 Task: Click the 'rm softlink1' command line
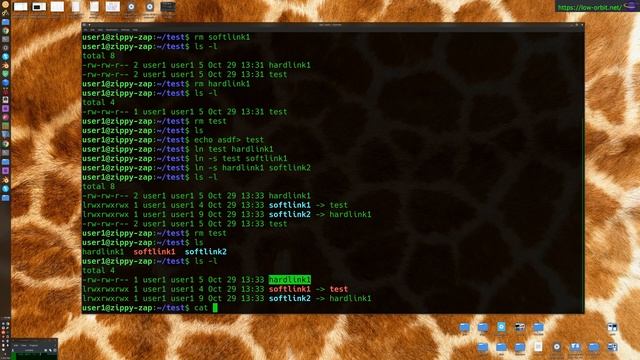[x=222, y=37]
